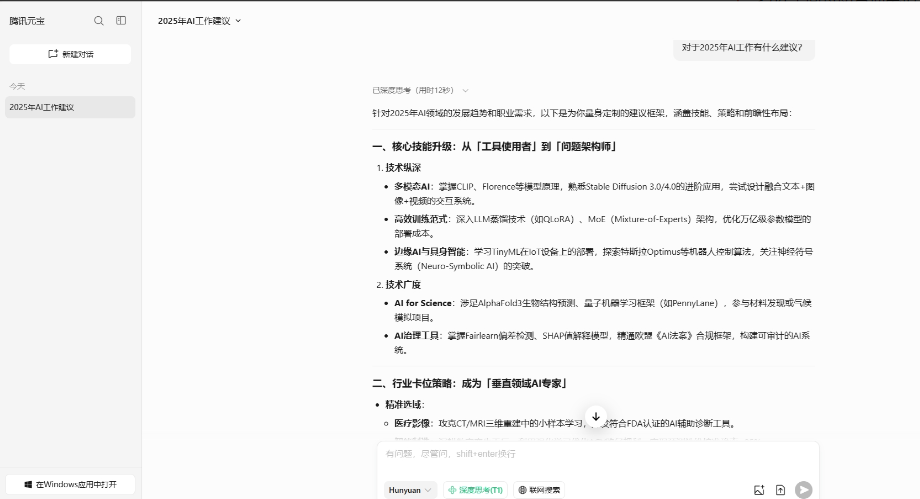Open the Hunyuan model dropdown
Image resolution: width=920 pixels, height=499 pixels.
point(410,490)
